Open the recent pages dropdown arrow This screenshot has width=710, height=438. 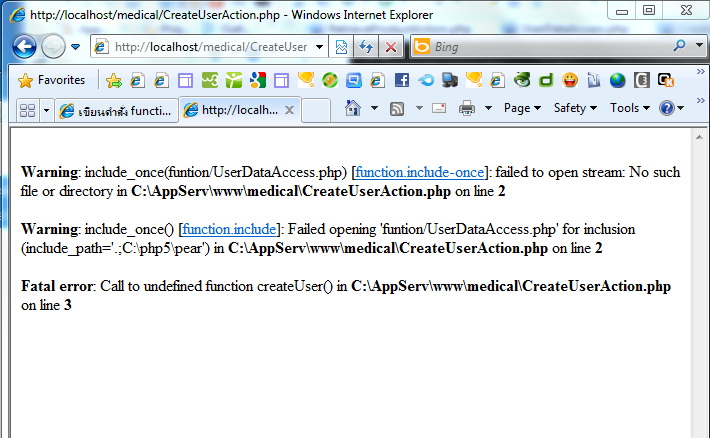(x=76, y=47)
